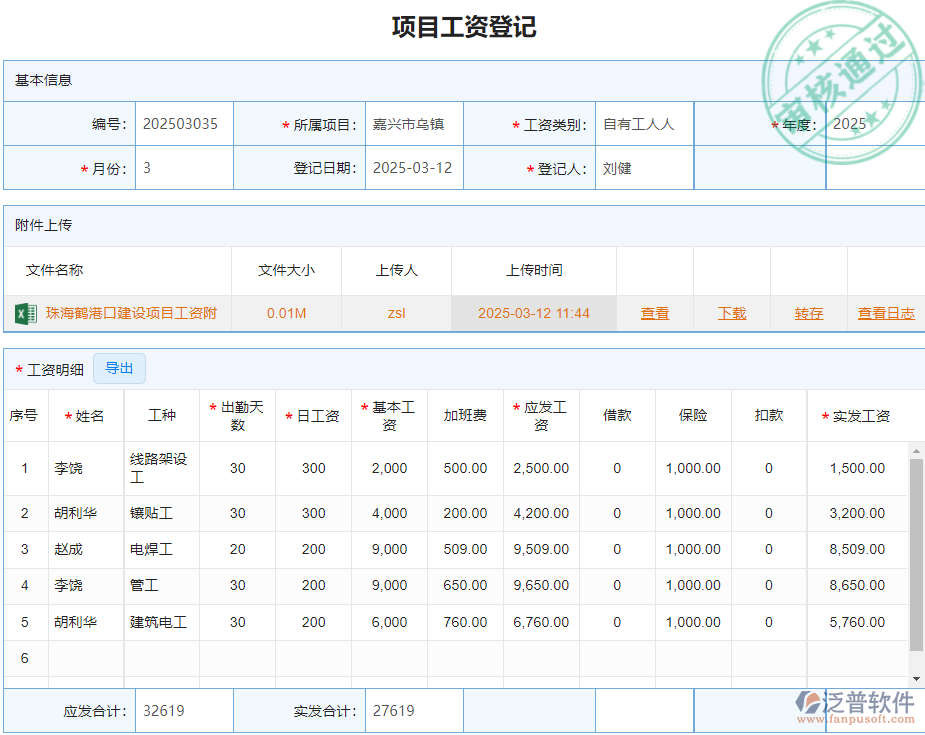The image size is (925, 735).
Task: Click 转存 for the wage attachment
Action: coord(807,313)
